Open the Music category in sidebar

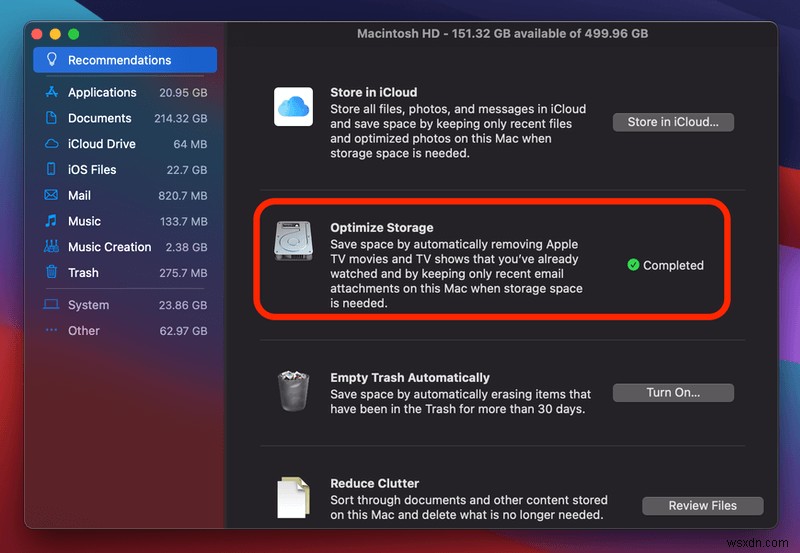click(x=125, y=221)
